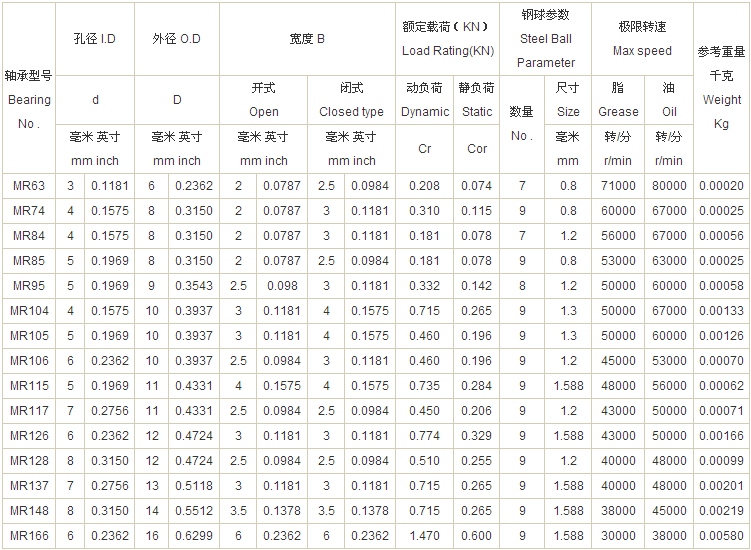Click outer diameter 0.5118 for MR137

click(194, 486)
